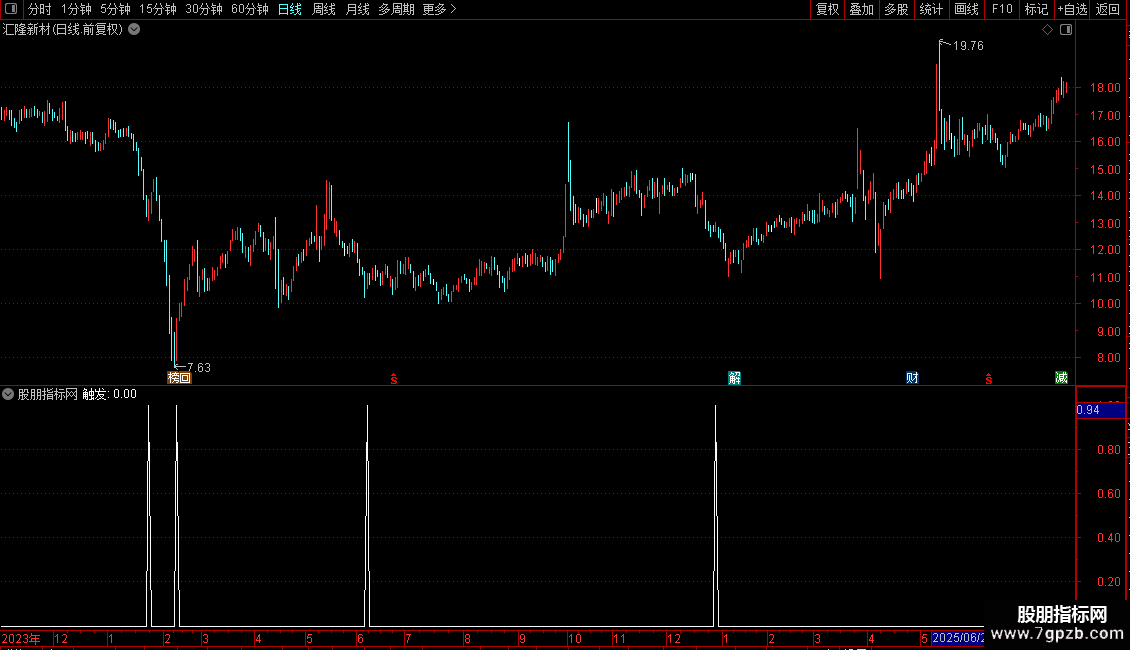The width and height of the screenshot is (1130, 650).
Task: Click the 汇隆新材(日线.前复权) chart title
Action: (63, 30)
